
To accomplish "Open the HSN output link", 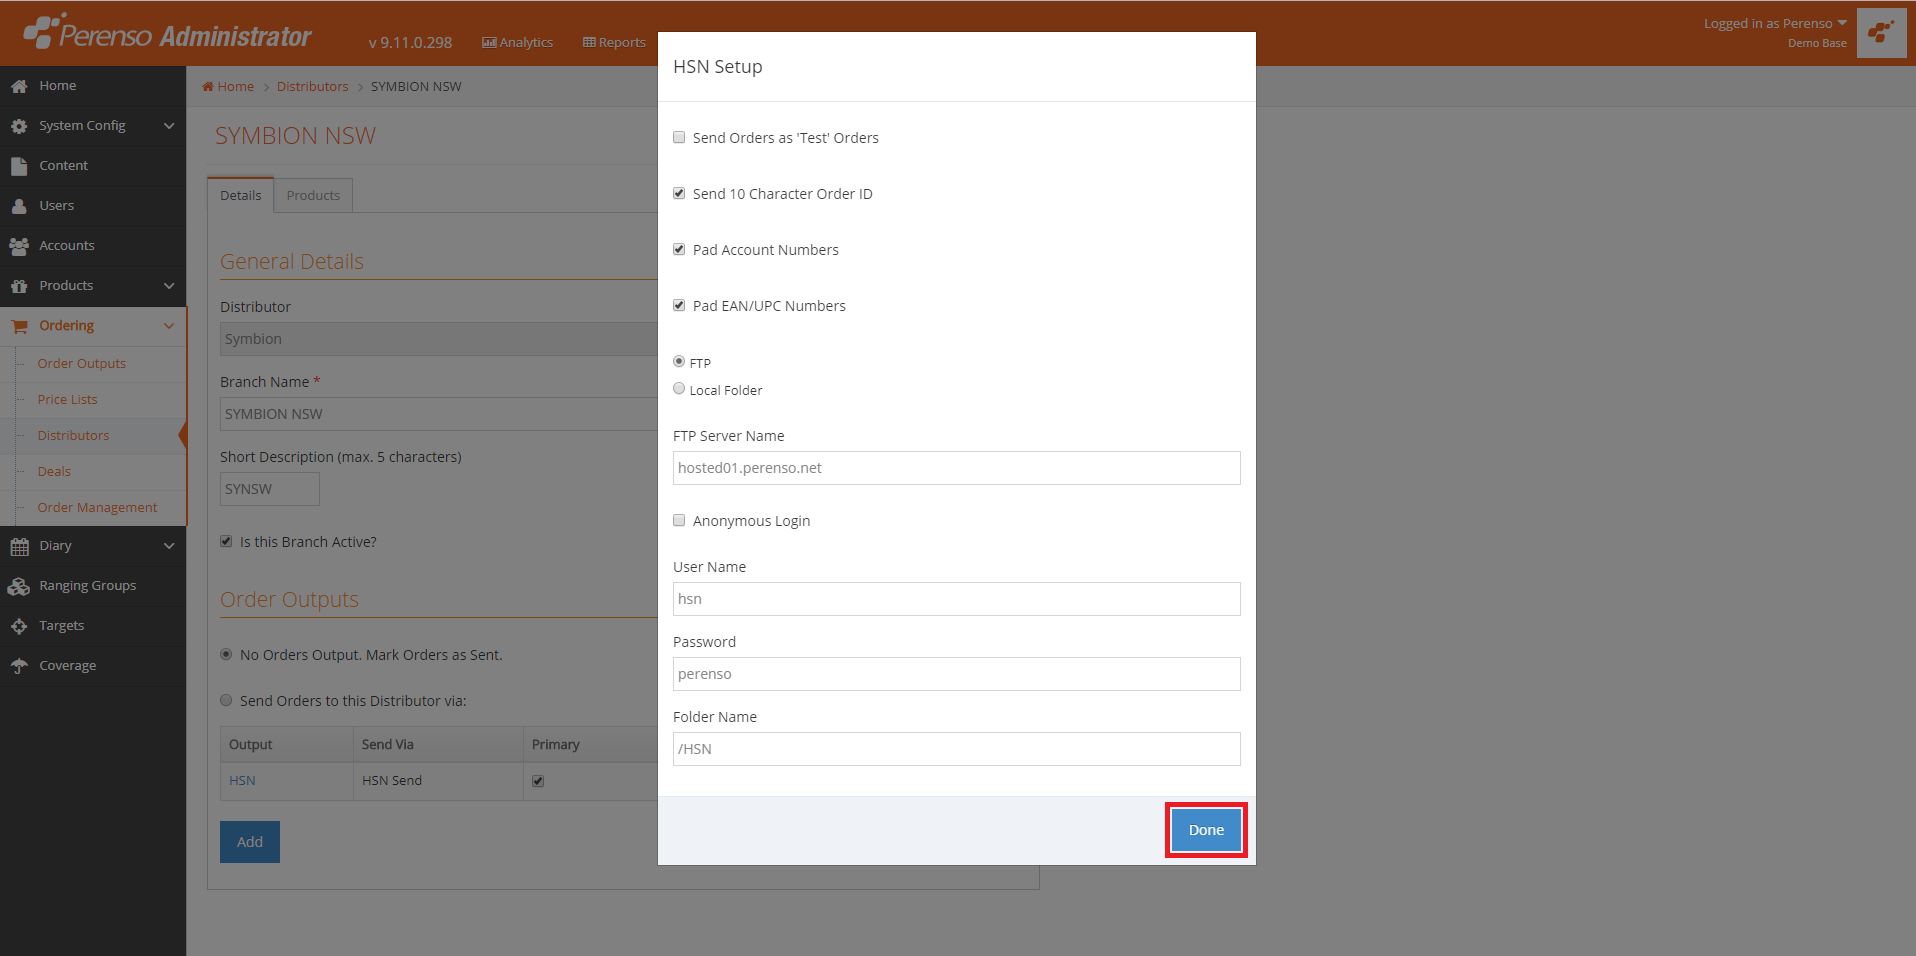I will [x=242, y=781].
